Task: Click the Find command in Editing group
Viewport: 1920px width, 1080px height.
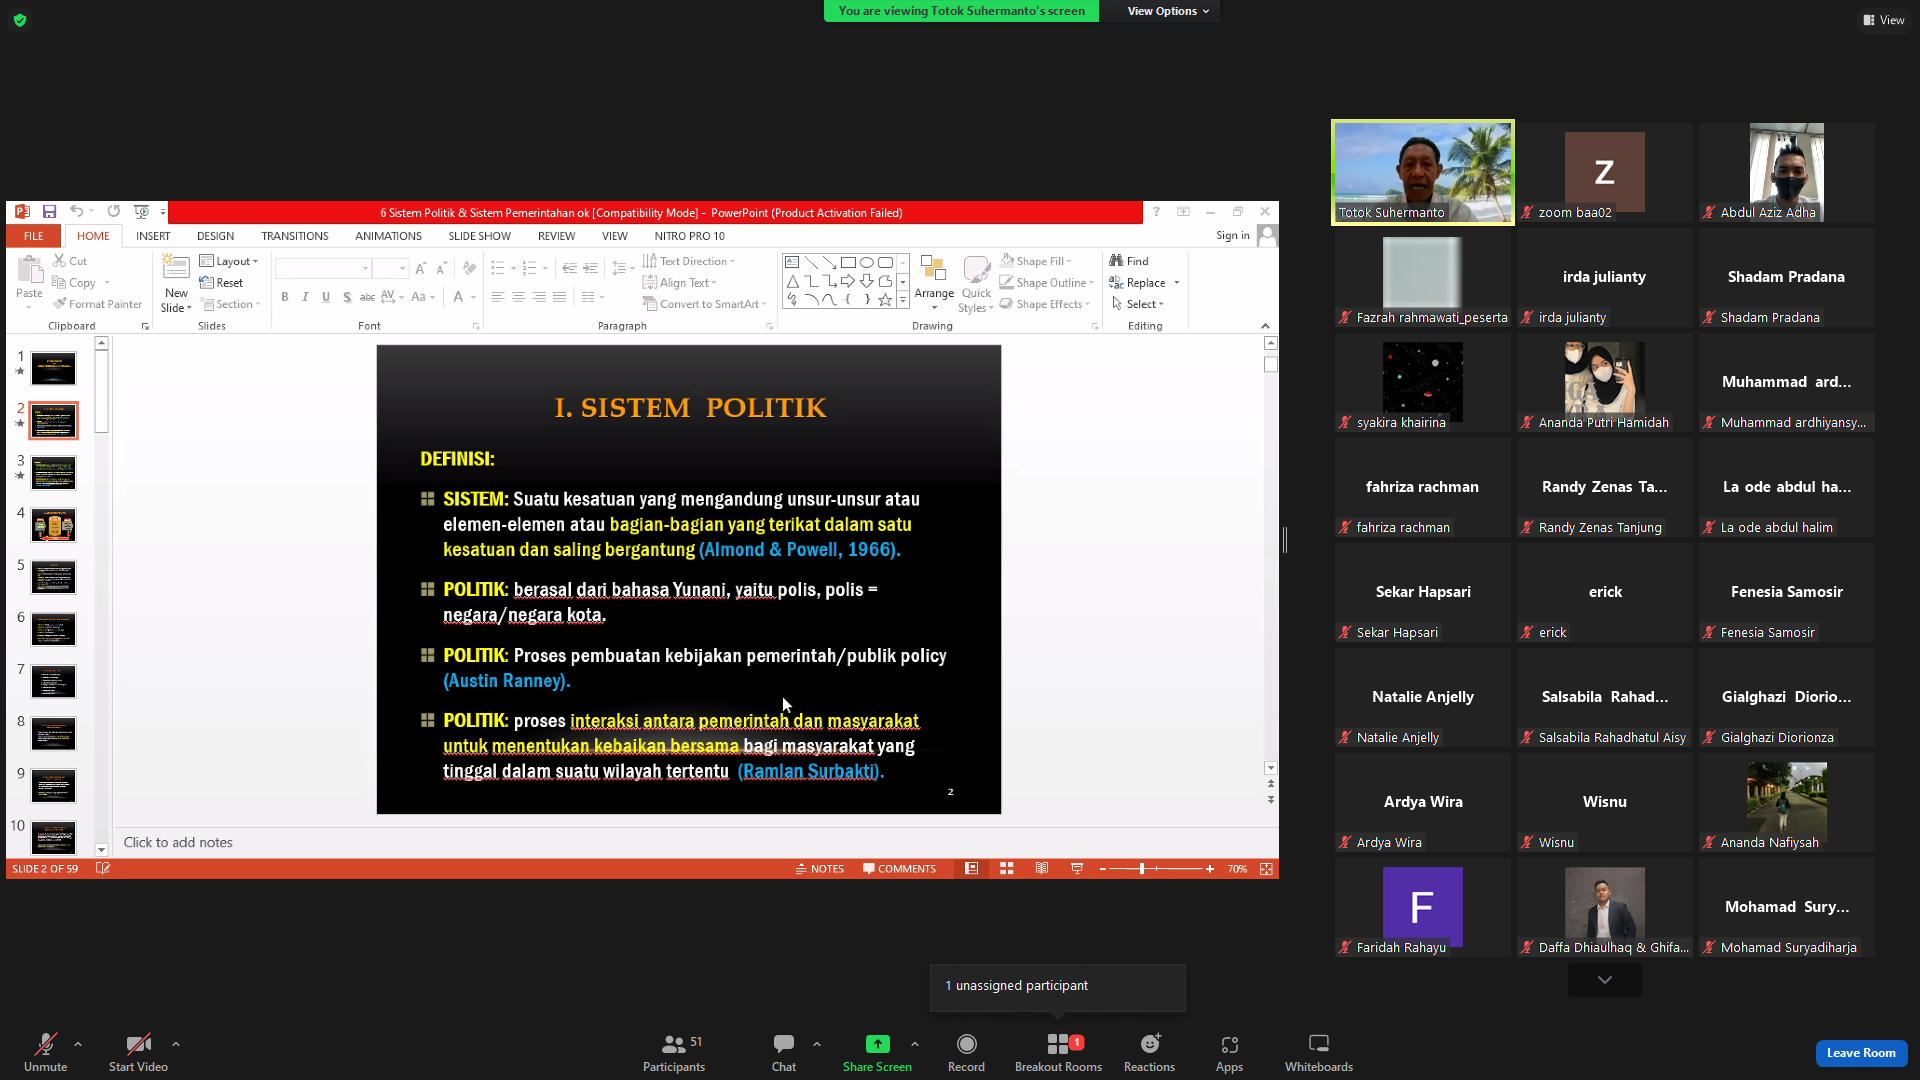Action: click(1129, 261)
